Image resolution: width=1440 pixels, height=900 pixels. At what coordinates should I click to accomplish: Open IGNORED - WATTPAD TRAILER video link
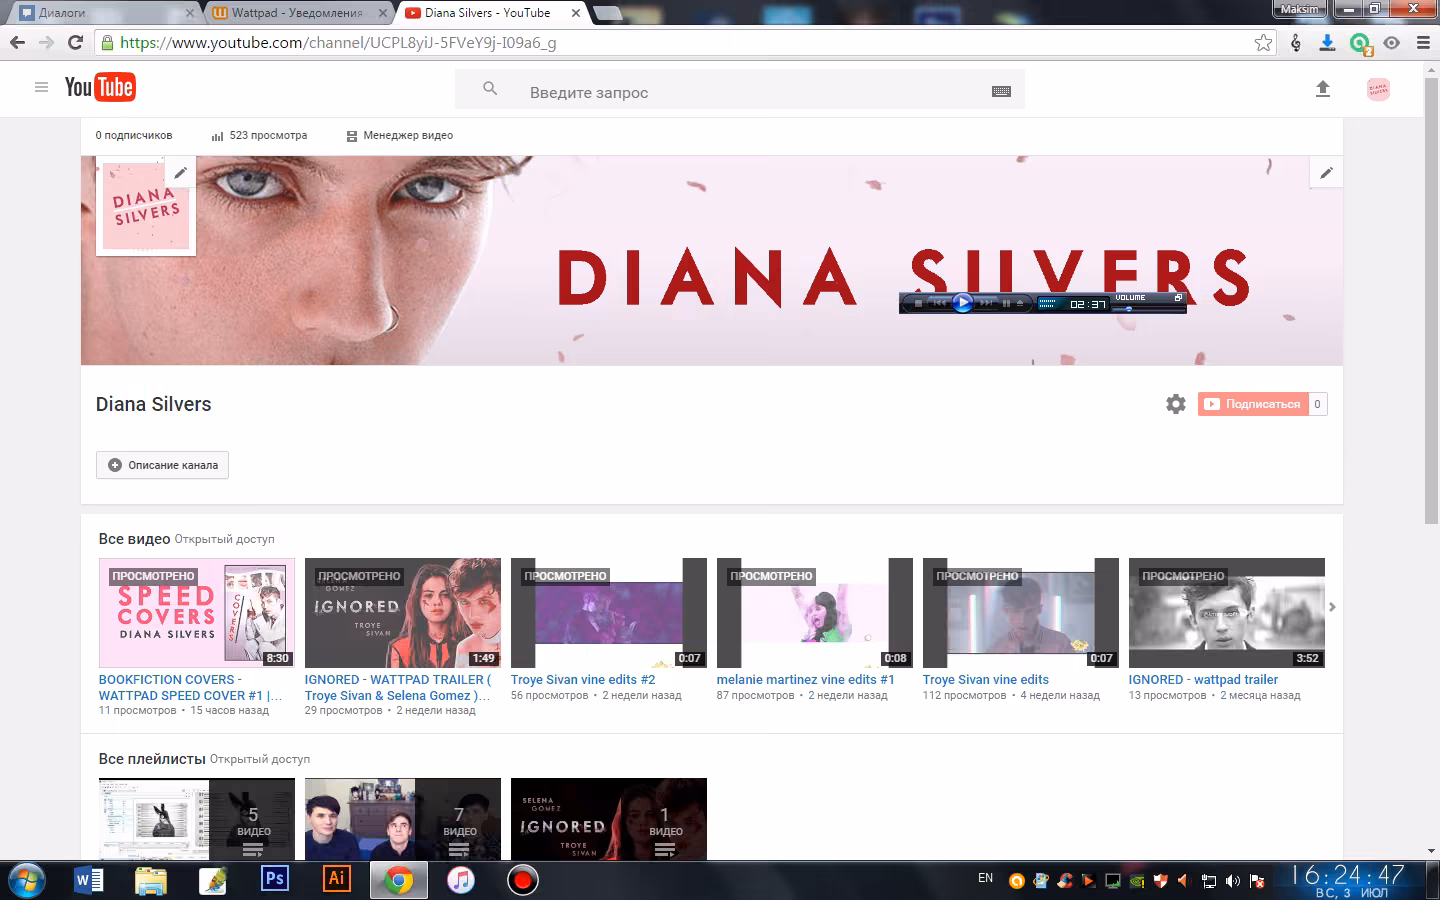(398, 687)
